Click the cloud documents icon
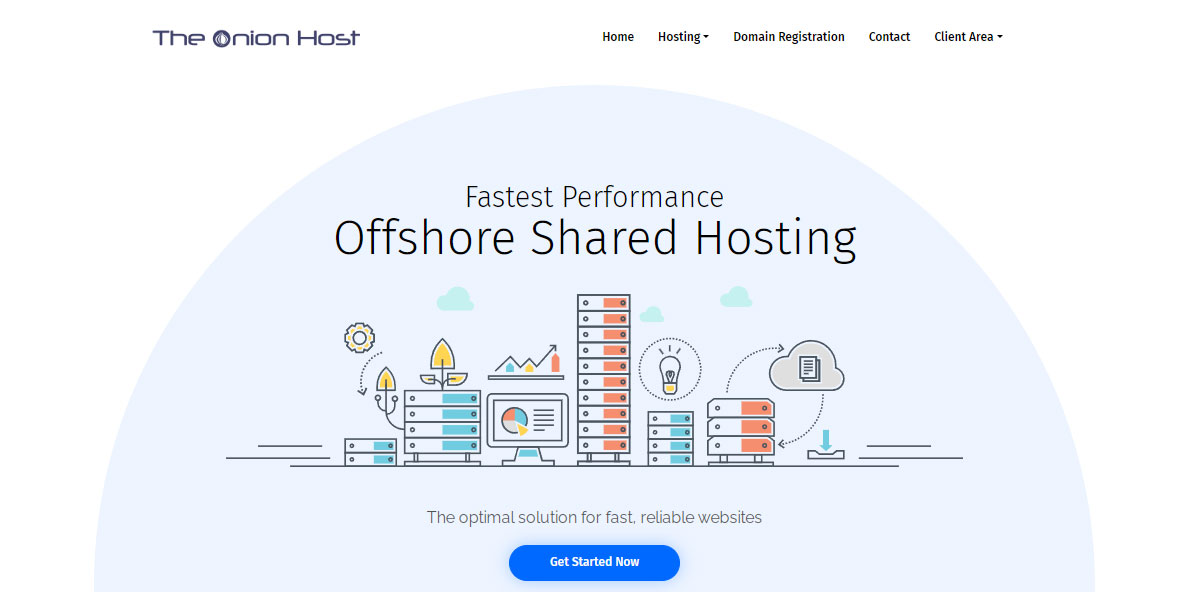The image size is (1200, 592). pyautogui.click(x=807, y=366)
